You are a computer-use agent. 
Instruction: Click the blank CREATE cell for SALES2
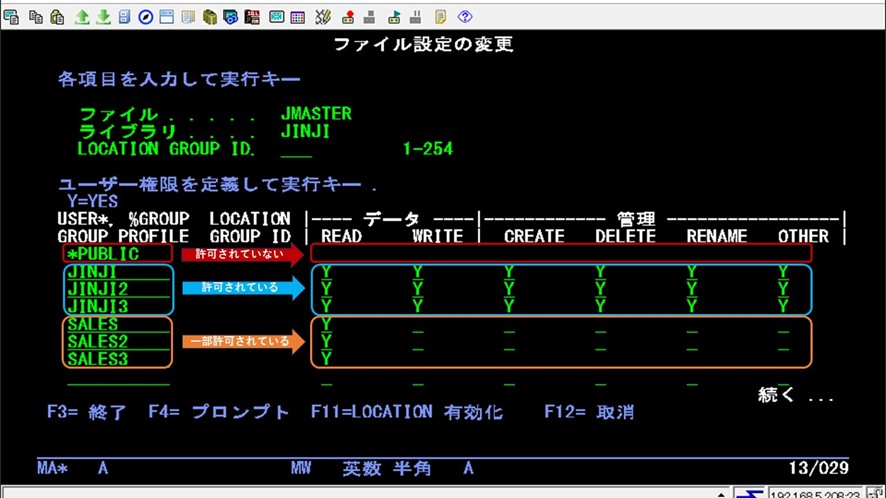[509, 343]
